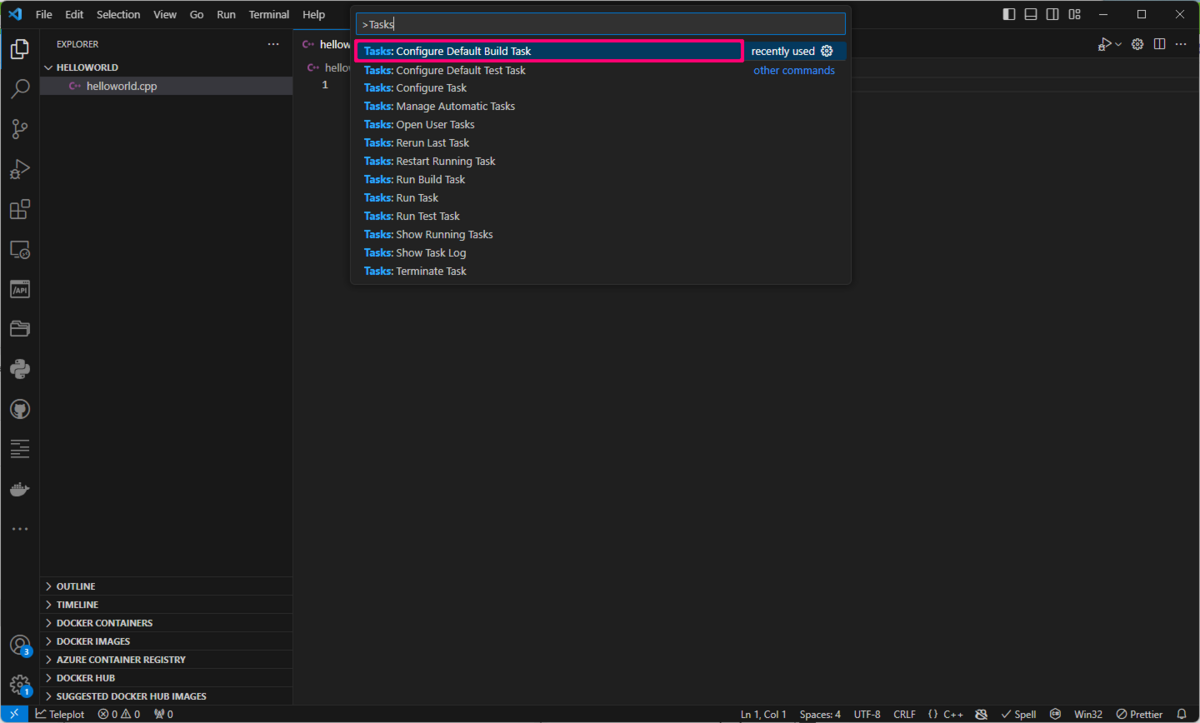Expand the SUGGESTED DOCKER HUB IMAGES section

point(167,696)
